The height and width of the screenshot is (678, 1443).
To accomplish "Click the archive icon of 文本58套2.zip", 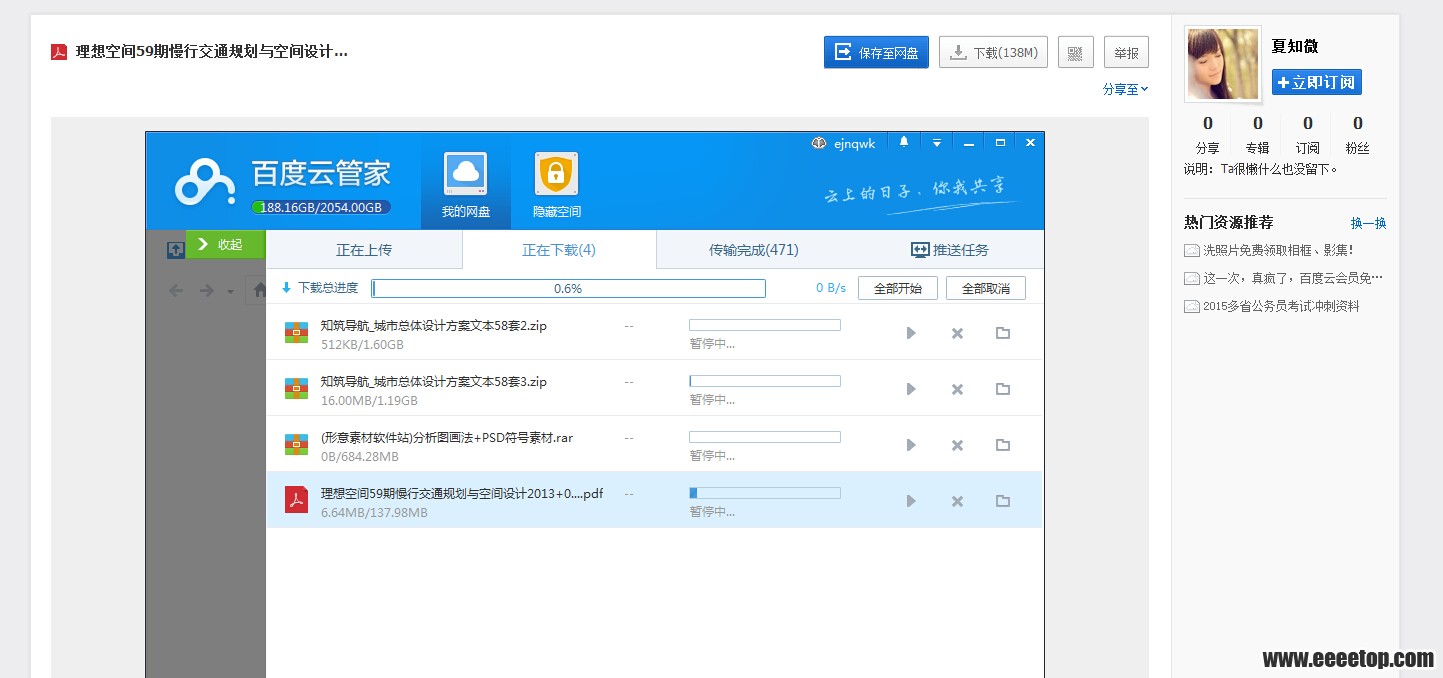I will point(296,333).
